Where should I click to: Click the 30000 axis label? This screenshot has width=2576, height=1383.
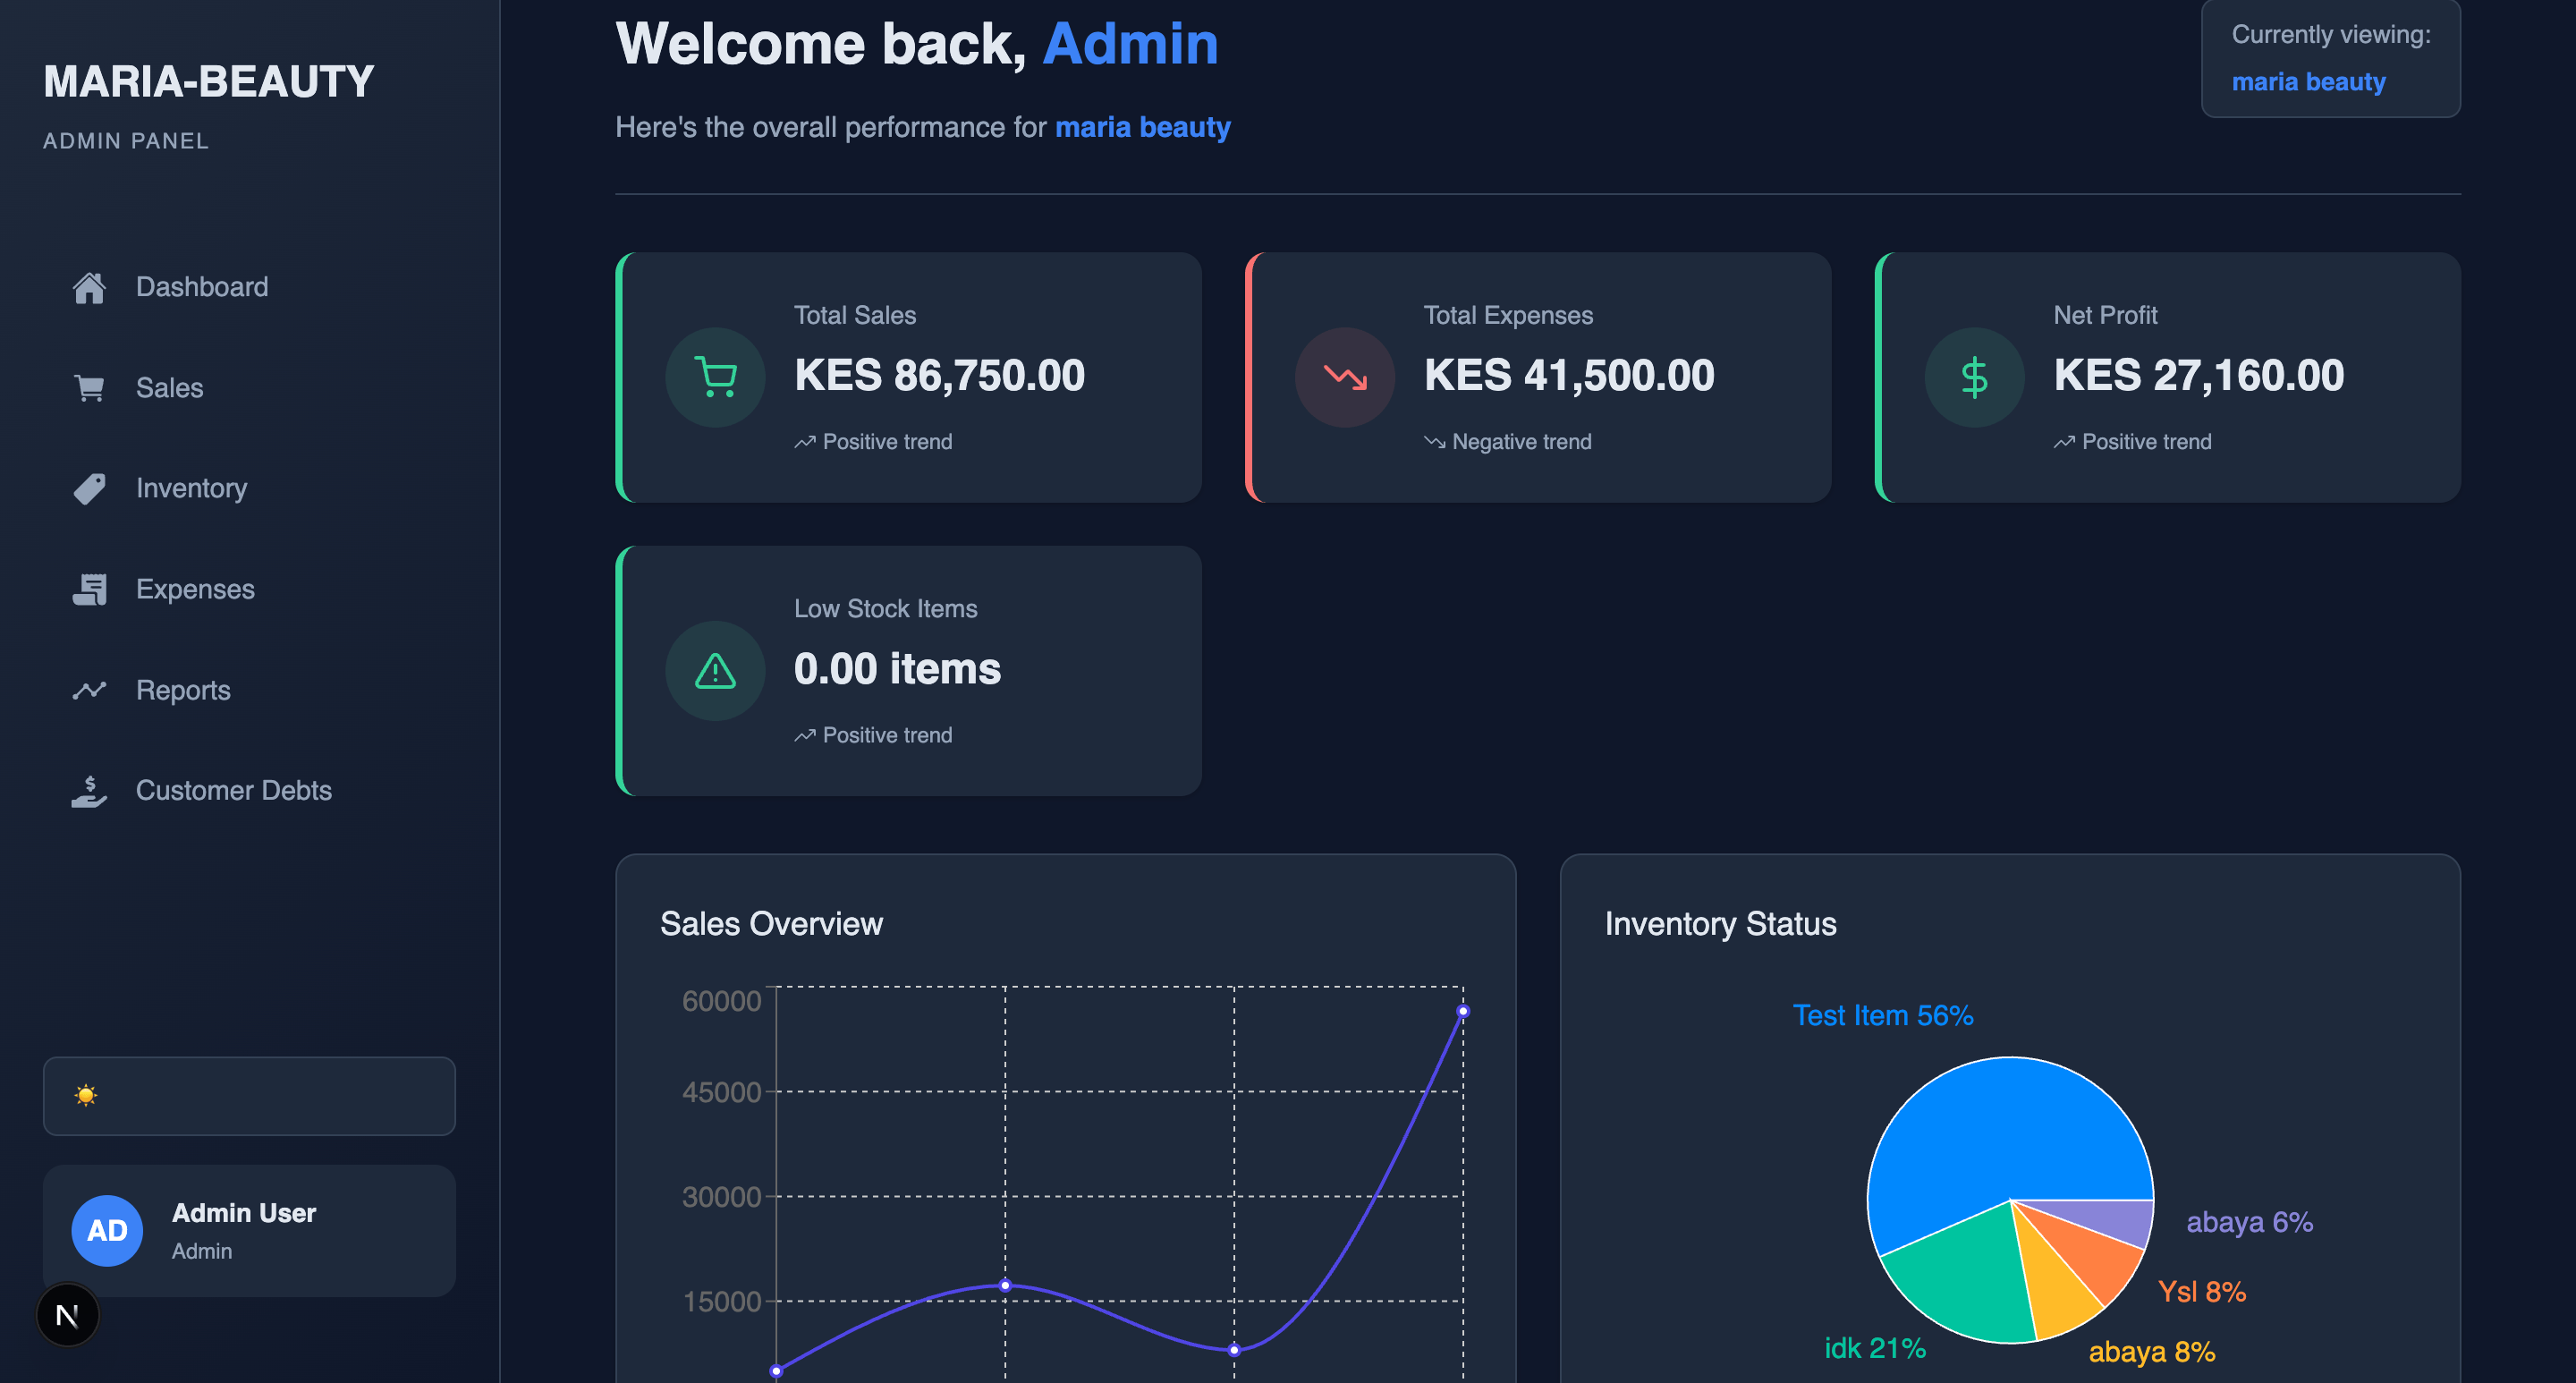point(721,1197)
